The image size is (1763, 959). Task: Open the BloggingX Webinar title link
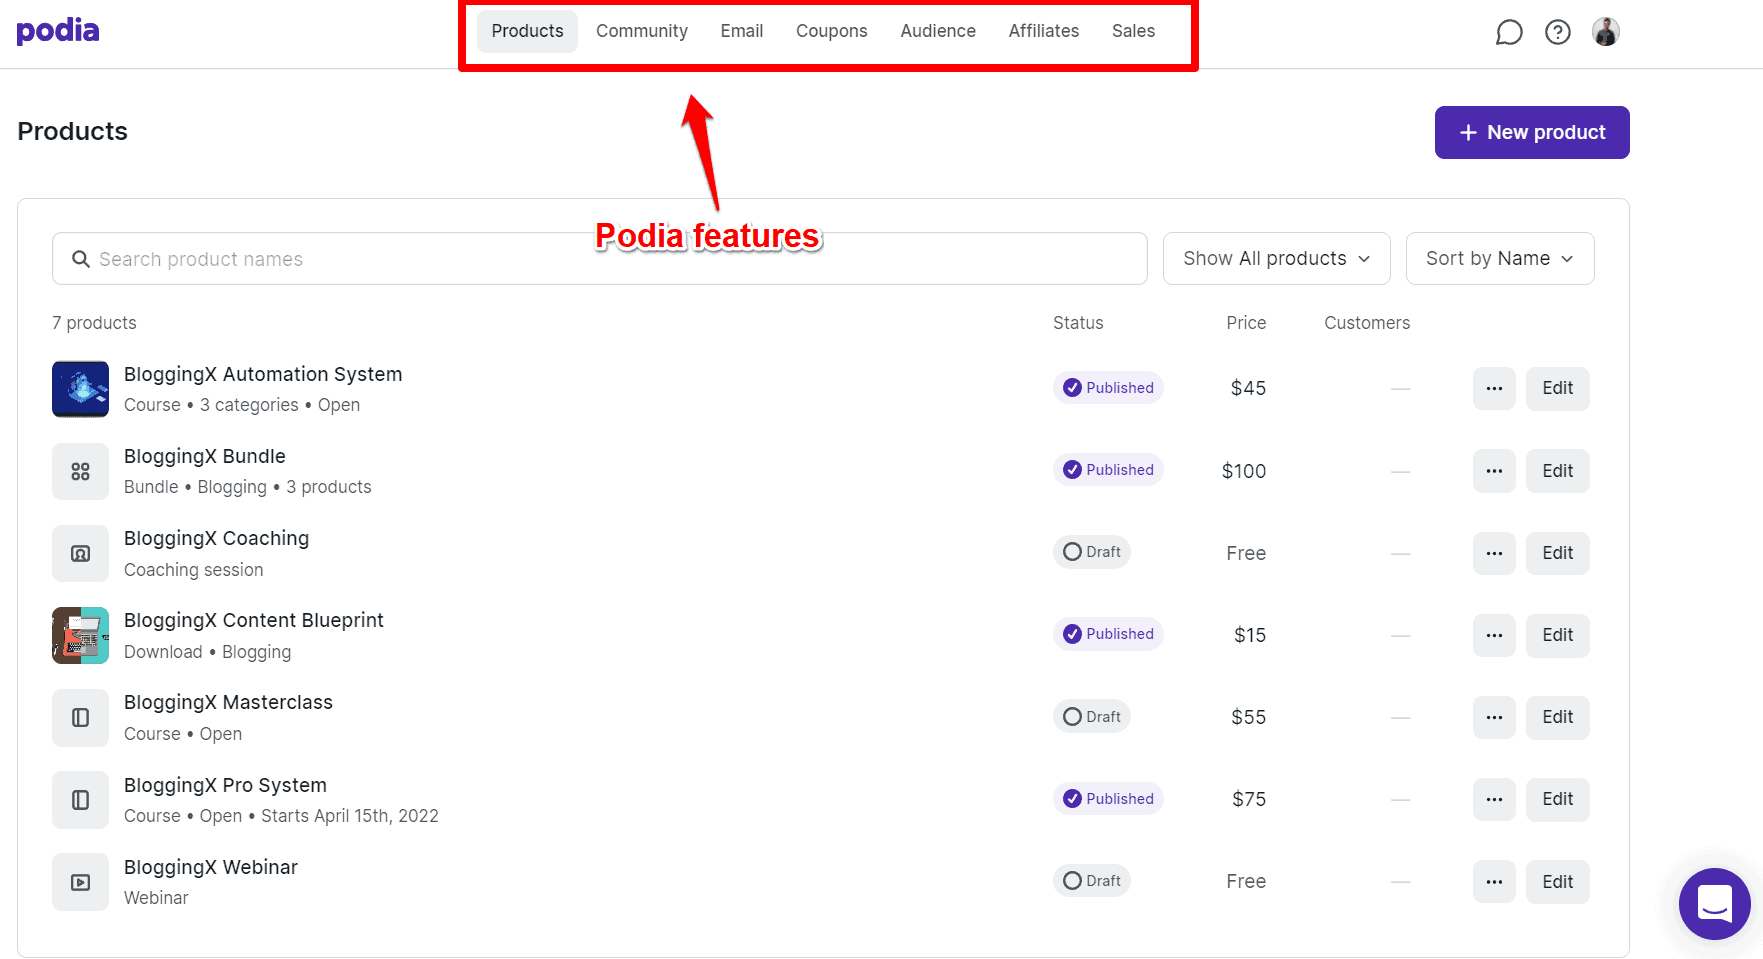(211, 867)
